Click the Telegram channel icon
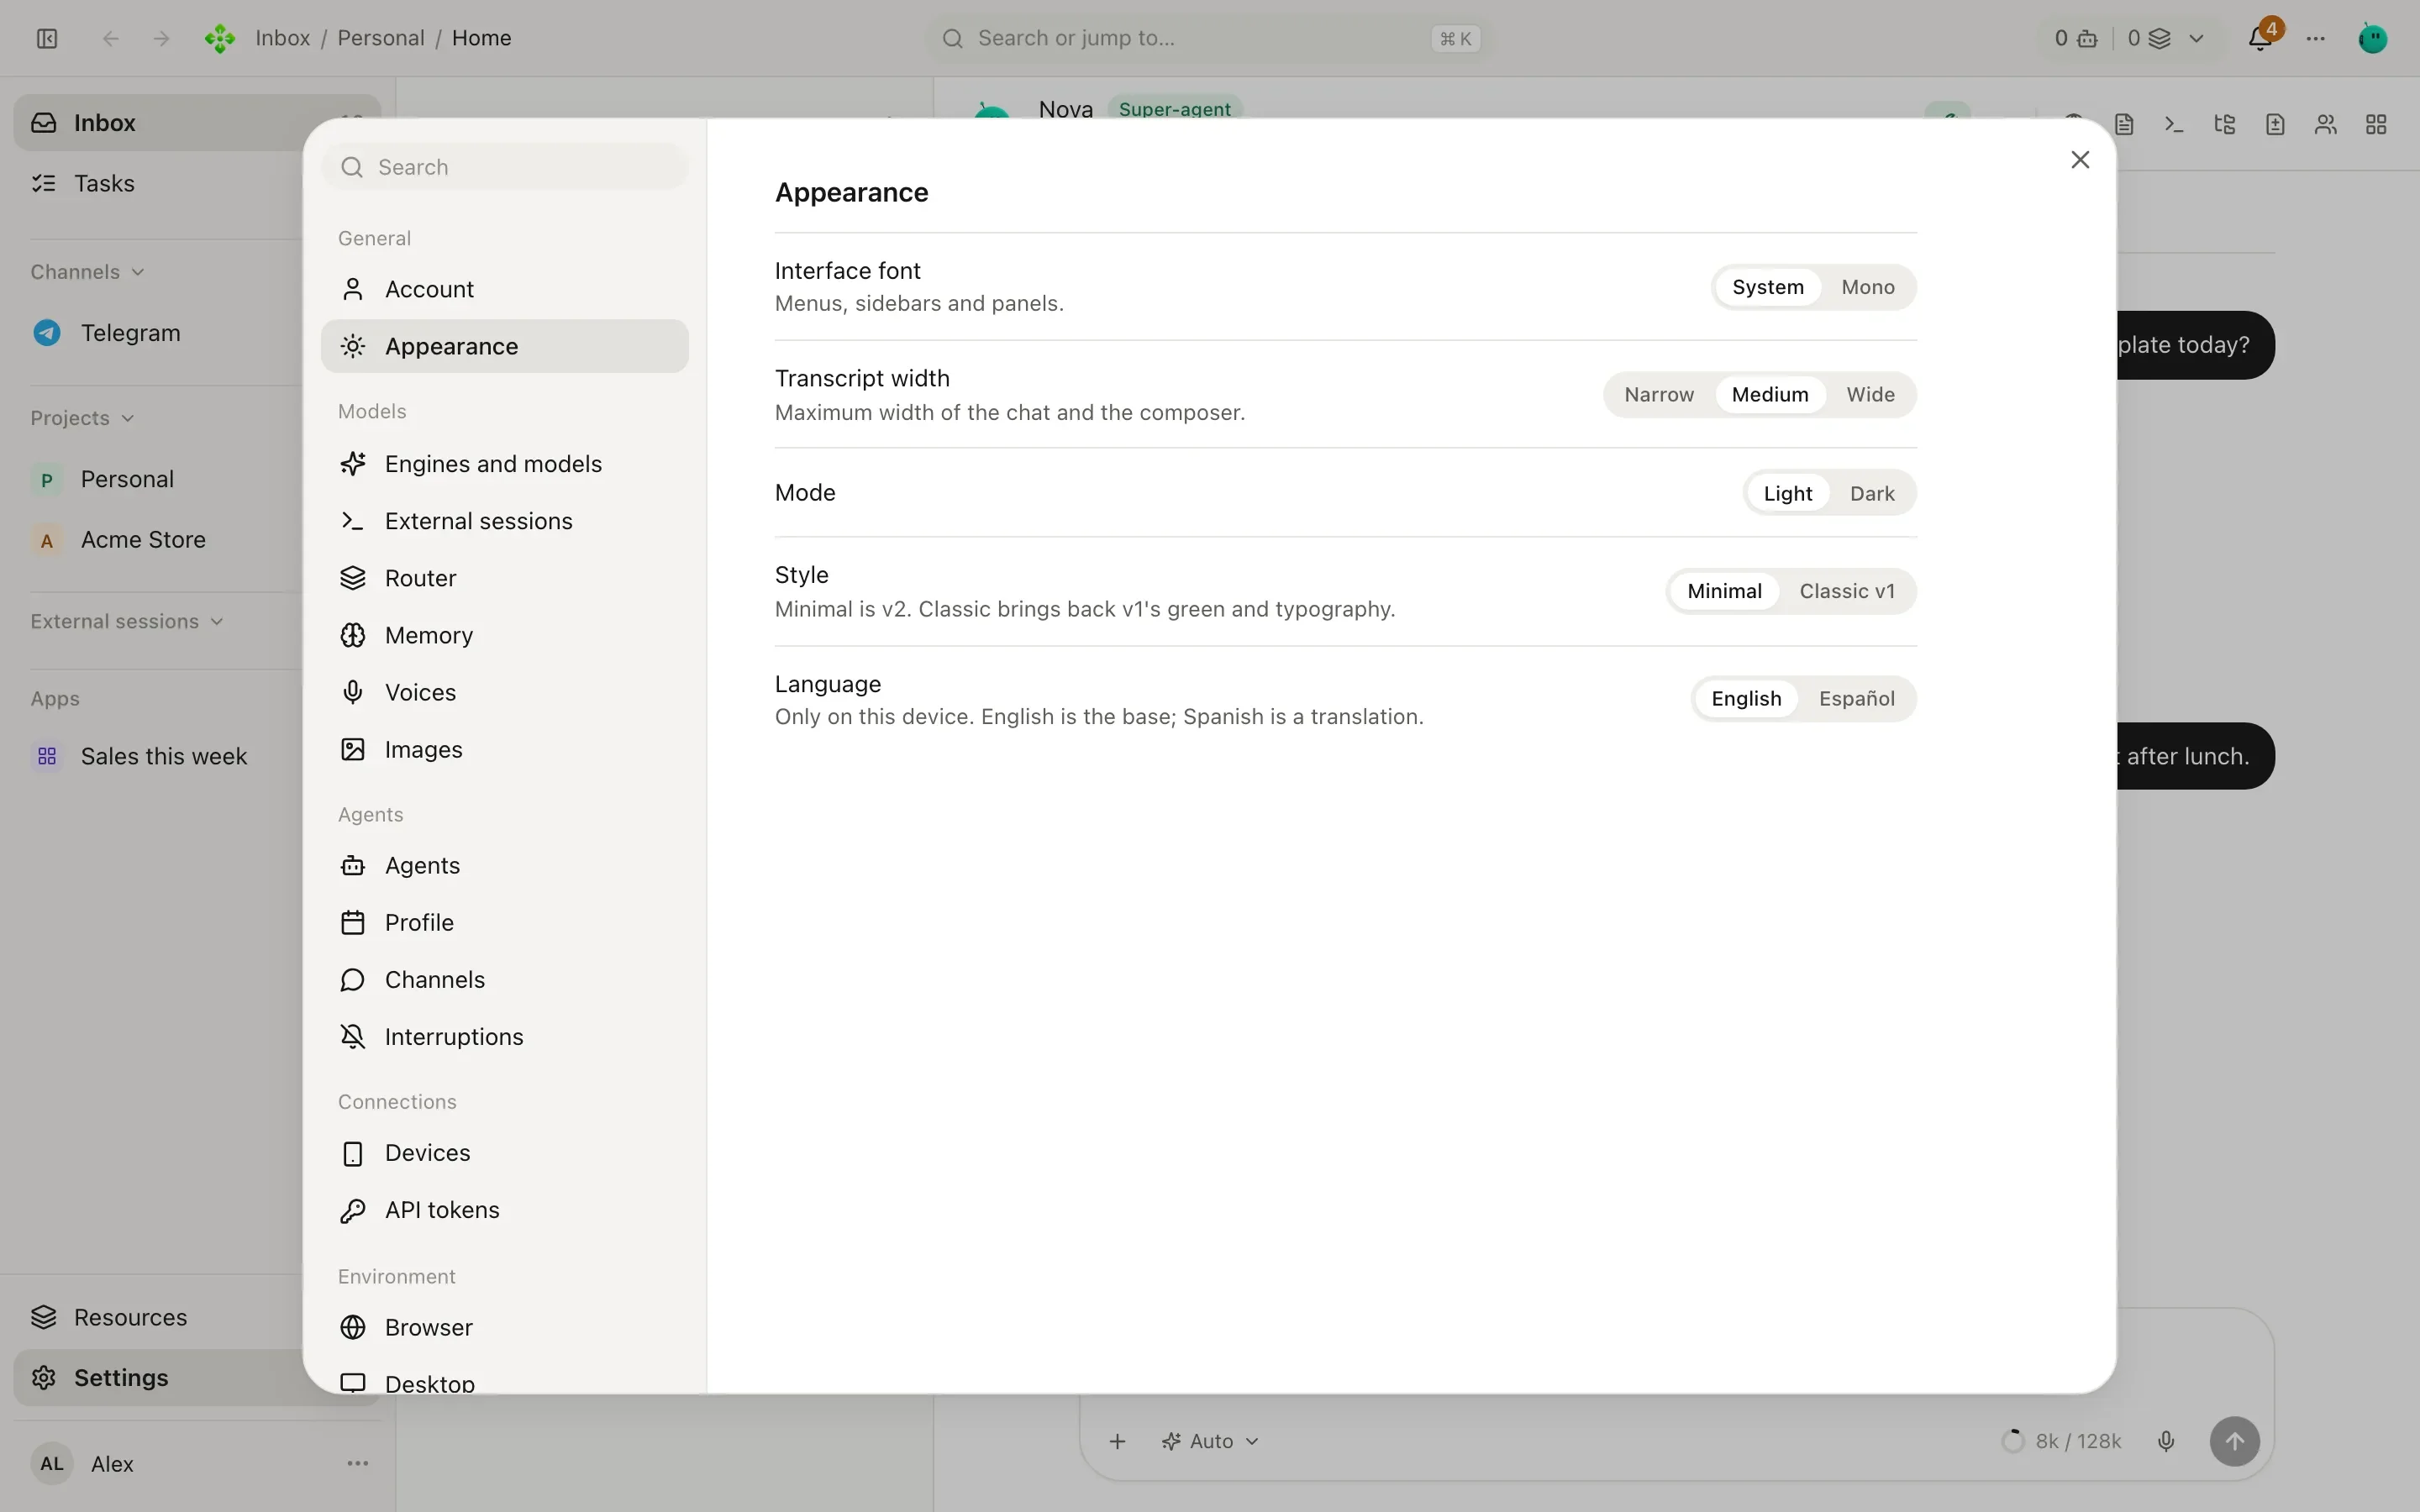The width and height of the screenshot is (2420, 1512). pos(47,333)
